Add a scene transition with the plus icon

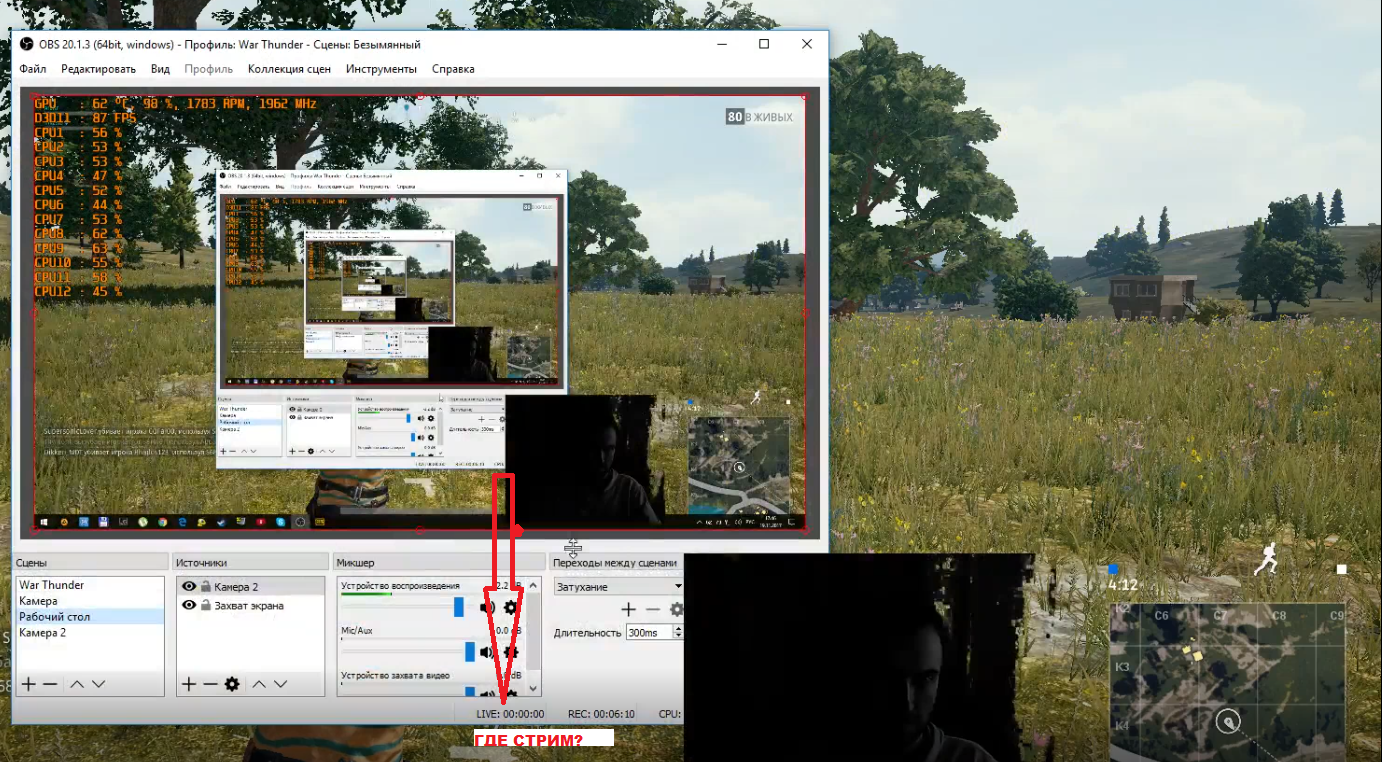(628, 609)
